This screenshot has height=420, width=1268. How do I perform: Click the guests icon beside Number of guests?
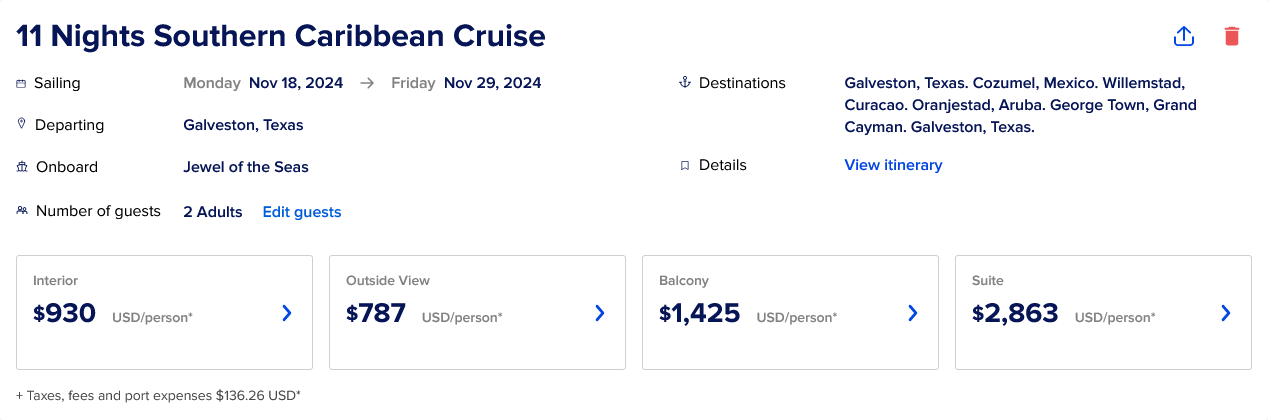pyautogui.click(x=21, y=211)
